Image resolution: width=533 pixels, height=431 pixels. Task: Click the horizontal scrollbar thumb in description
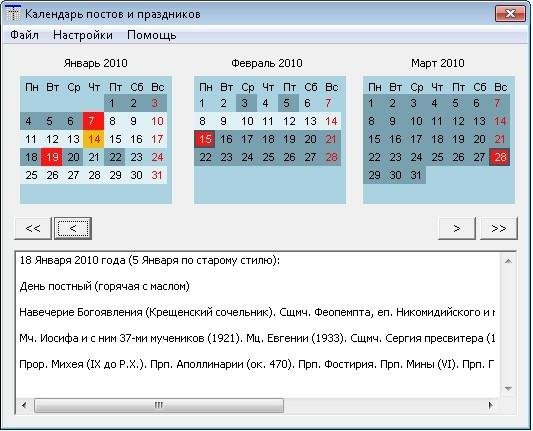[x=159, y=405]
